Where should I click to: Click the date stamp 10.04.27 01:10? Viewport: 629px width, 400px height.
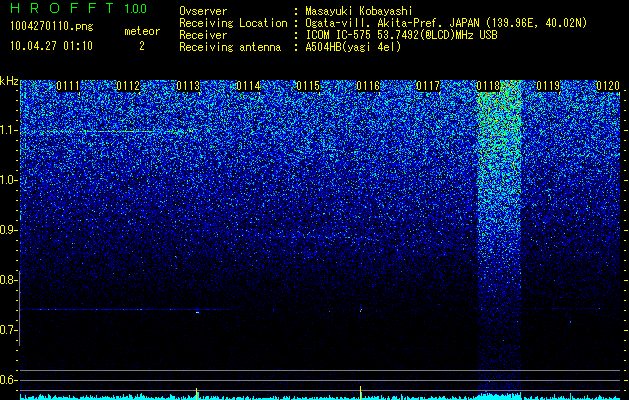click(51, 46)
